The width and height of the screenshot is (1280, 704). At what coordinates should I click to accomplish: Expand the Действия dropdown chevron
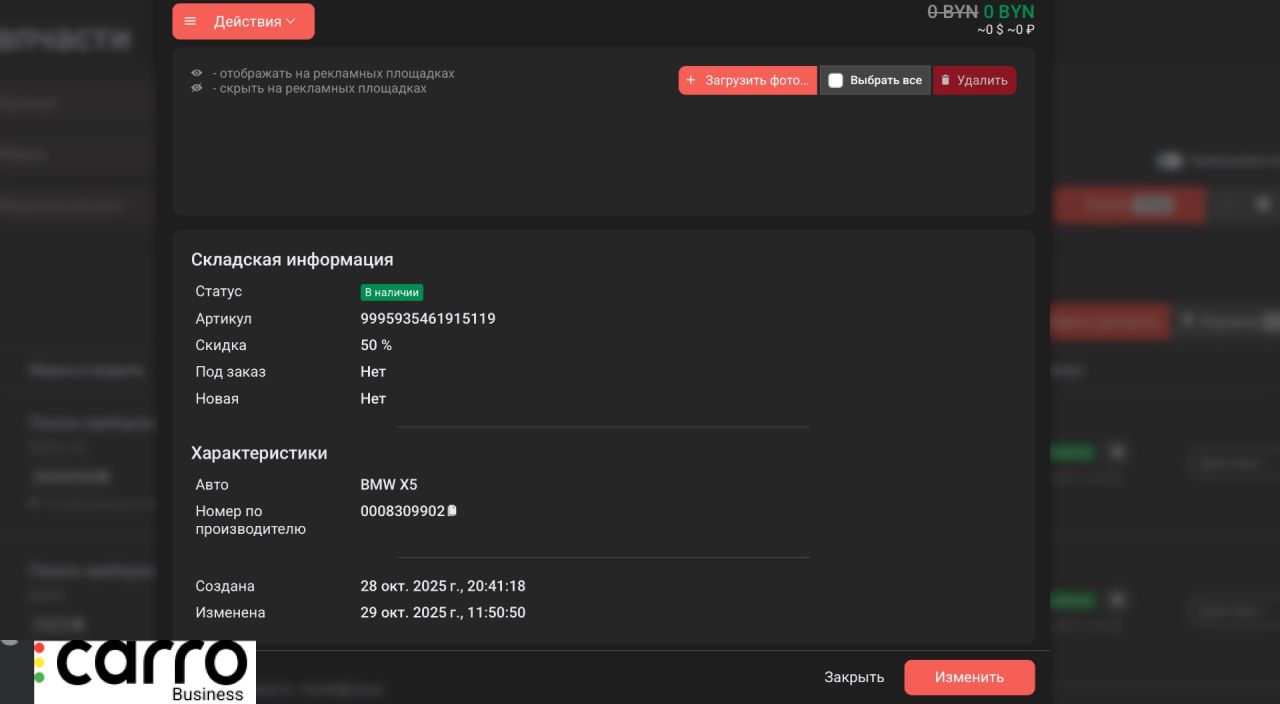coord(291,21)
